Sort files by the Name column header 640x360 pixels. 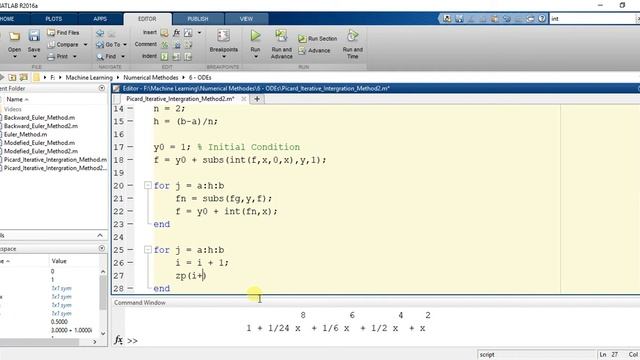click(18, 99)
